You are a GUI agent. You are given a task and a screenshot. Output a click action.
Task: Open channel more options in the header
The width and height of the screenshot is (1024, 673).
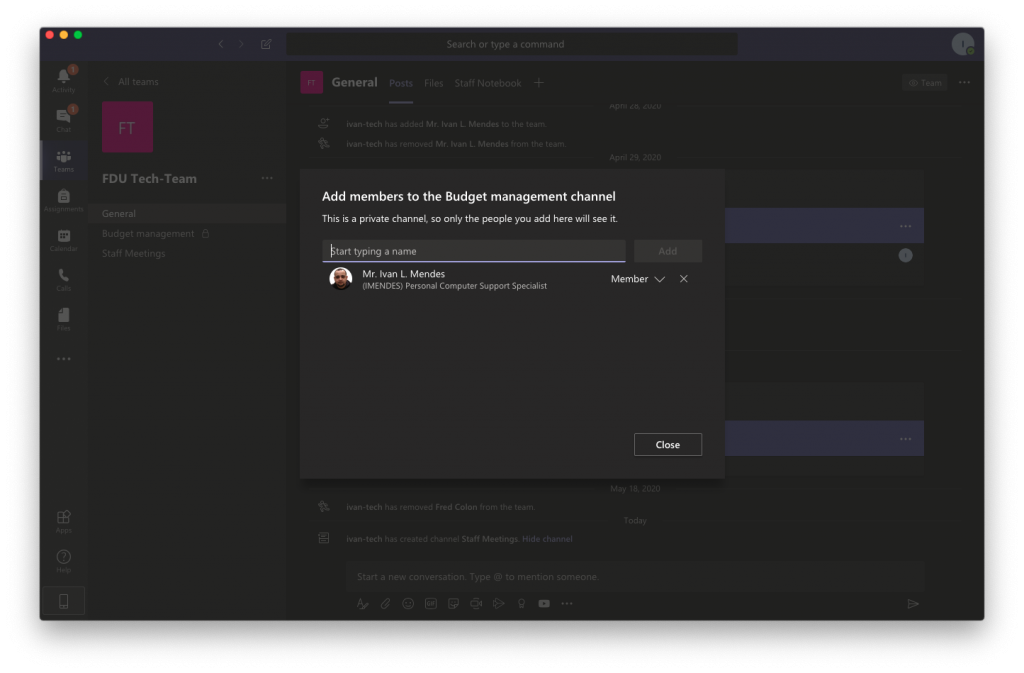point(964,83)
